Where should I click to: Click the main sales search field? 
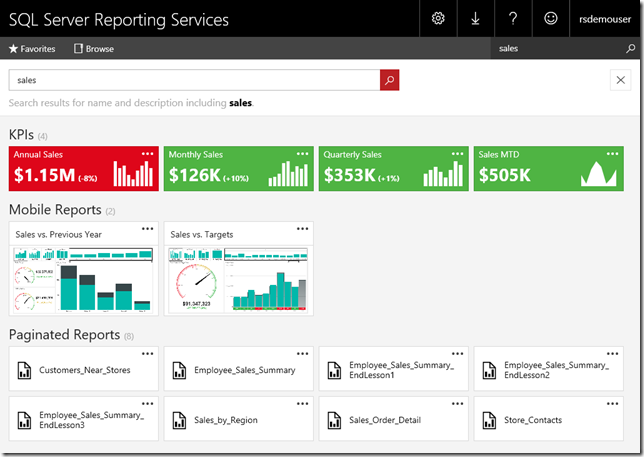[195, 80]
